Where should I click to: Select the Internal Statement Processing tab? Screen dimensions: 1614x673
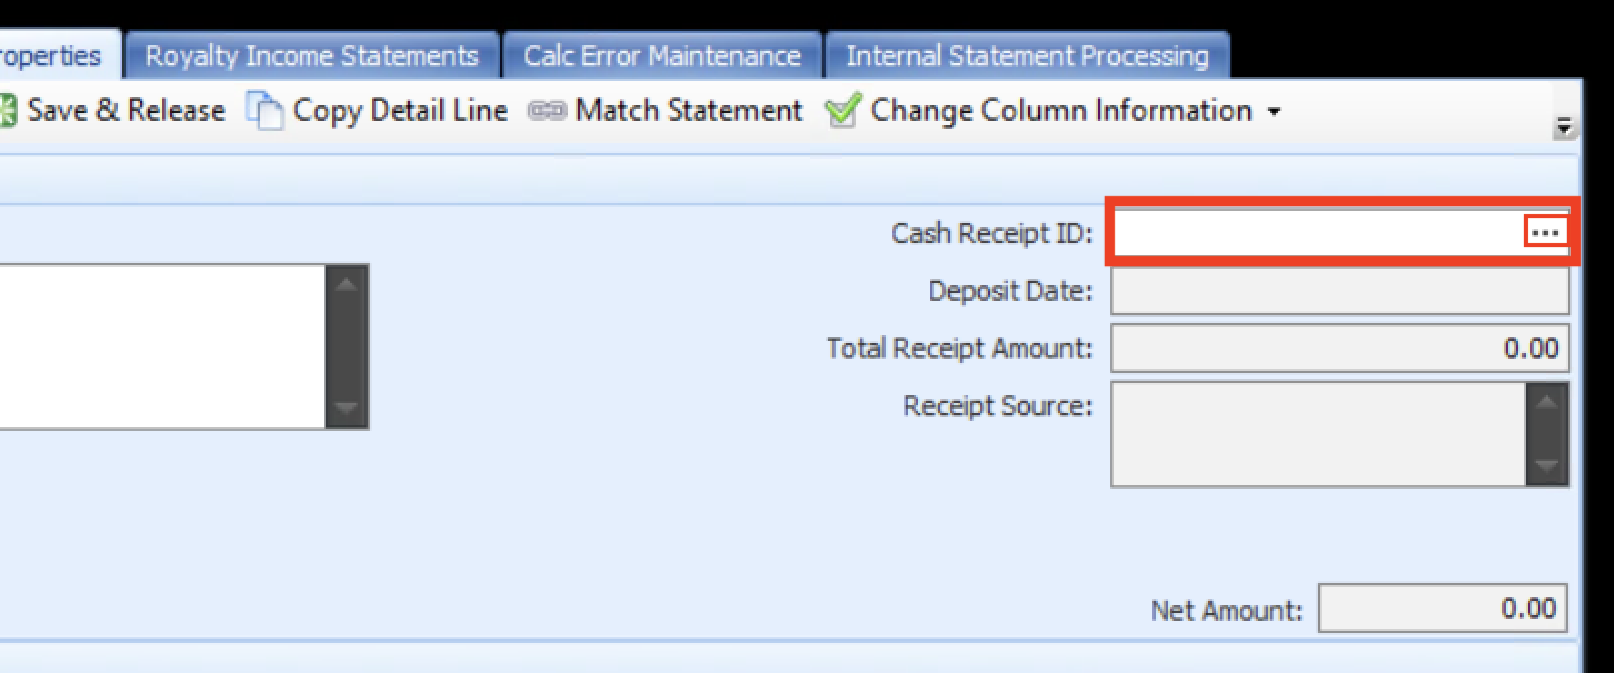click(1027, 56)
